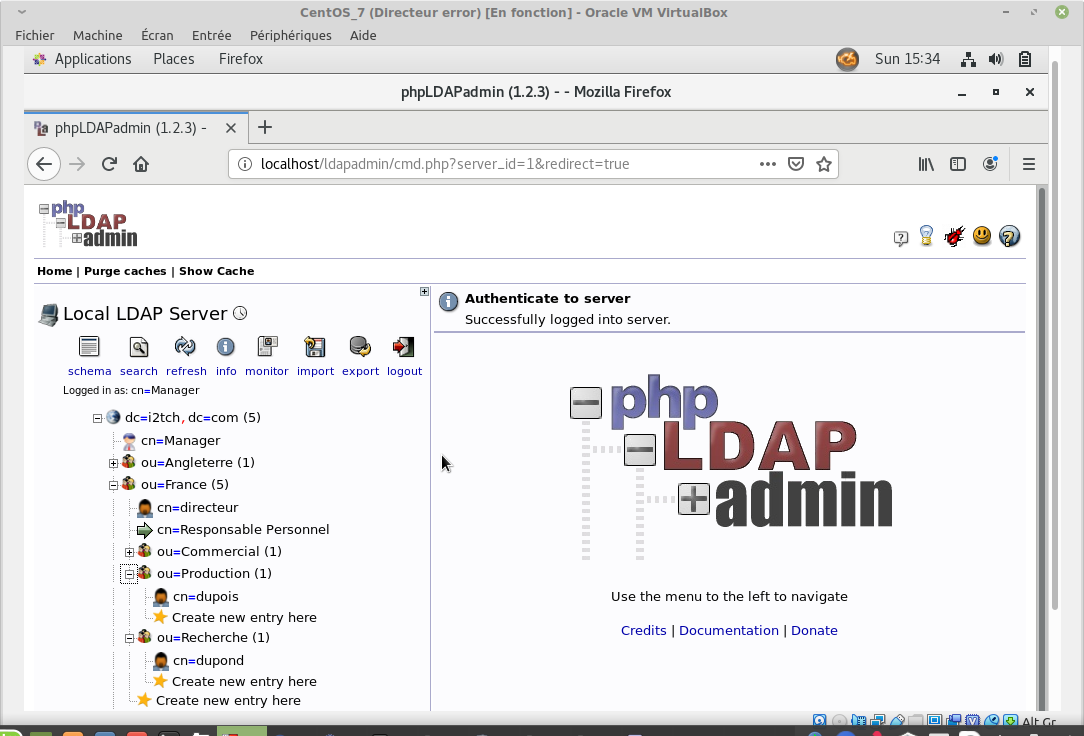Click the import icon

315,347
